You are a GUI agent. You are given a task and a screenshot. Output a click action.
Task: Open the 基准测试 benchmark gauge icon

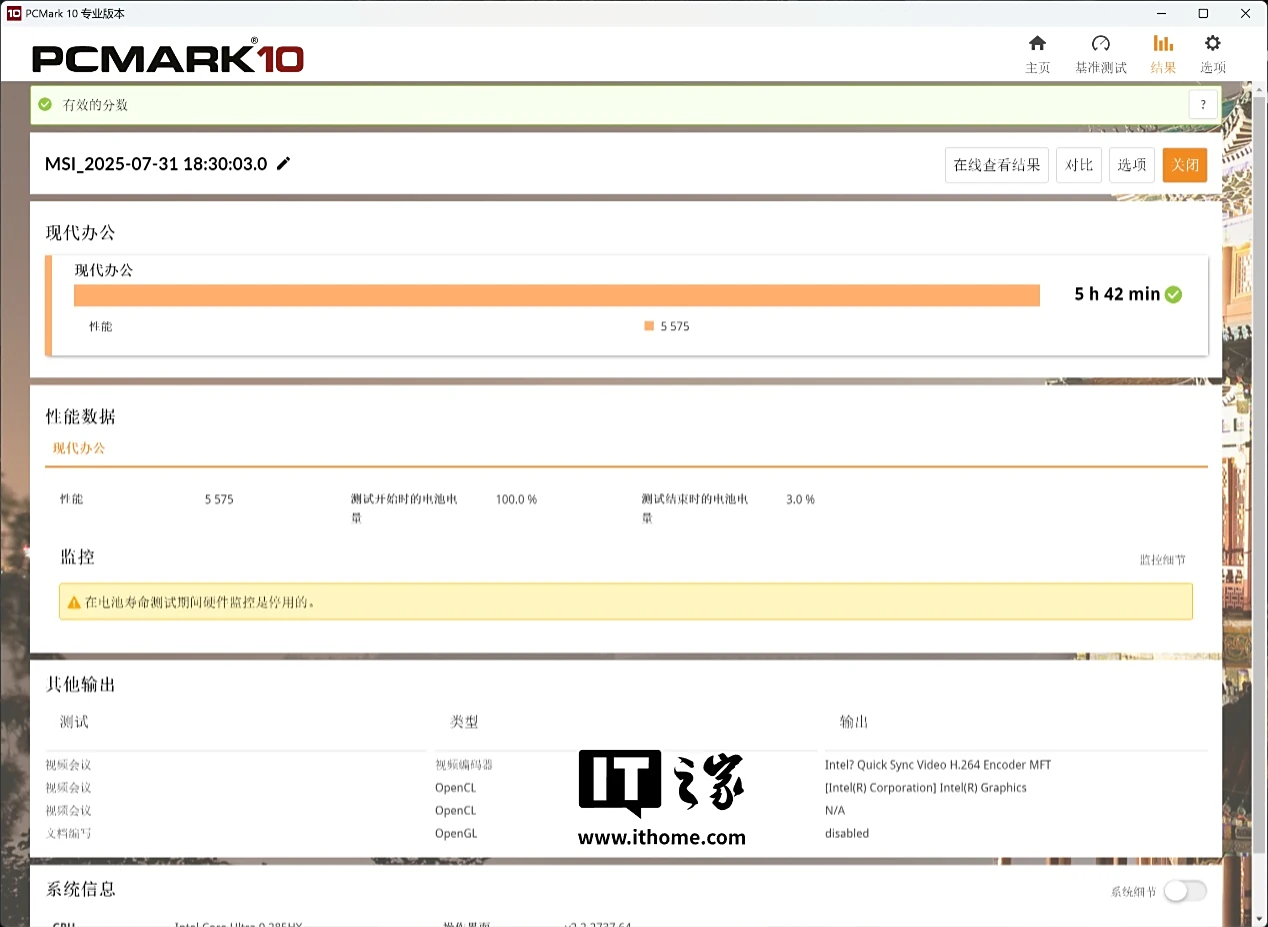1100,45
